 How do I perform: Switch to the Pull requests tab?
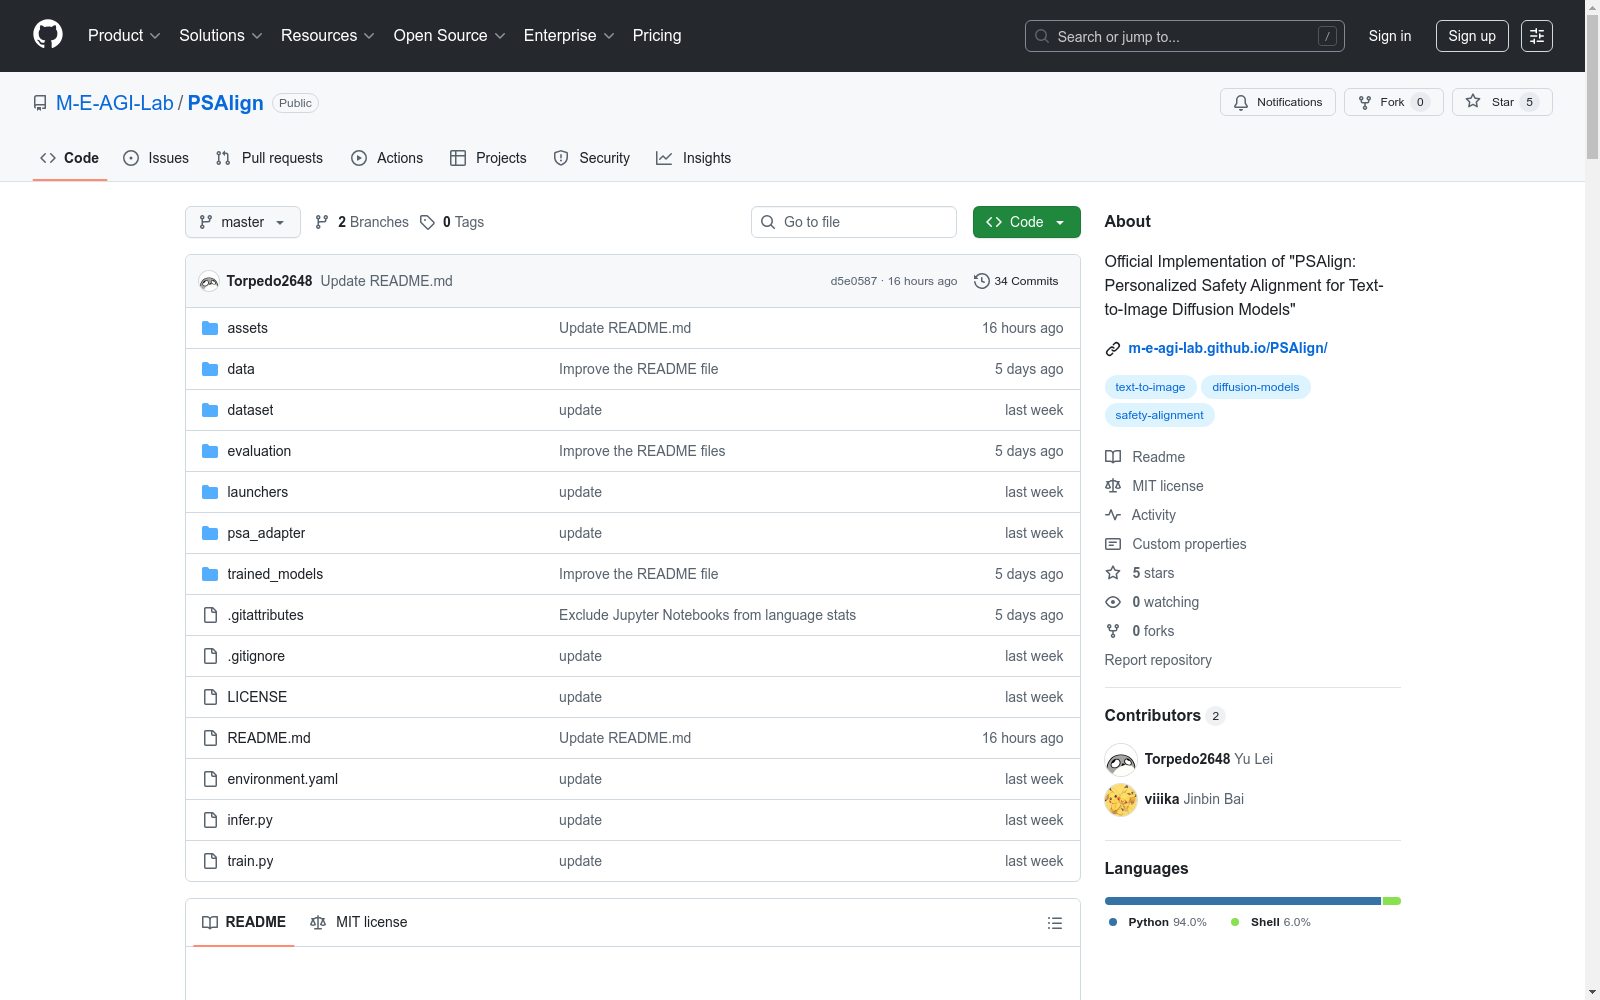pos(269,158)
